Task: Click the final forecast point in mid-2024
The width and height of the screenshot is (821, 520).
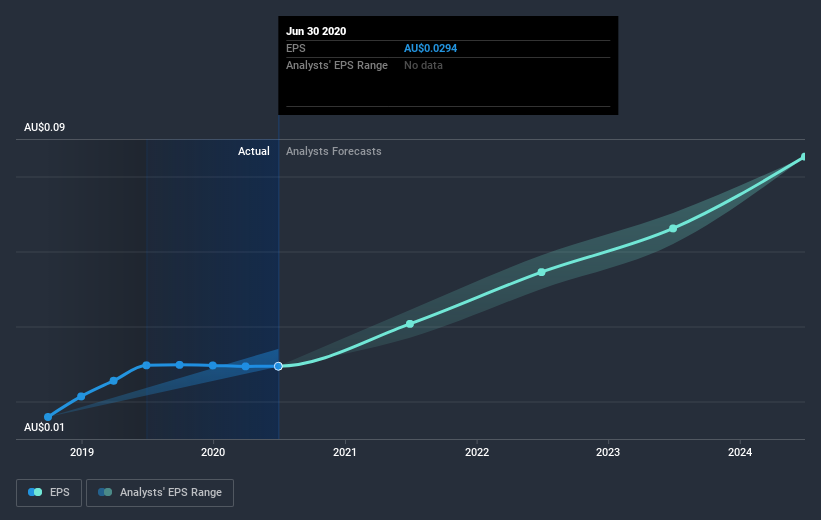Action: coord(804,157)
